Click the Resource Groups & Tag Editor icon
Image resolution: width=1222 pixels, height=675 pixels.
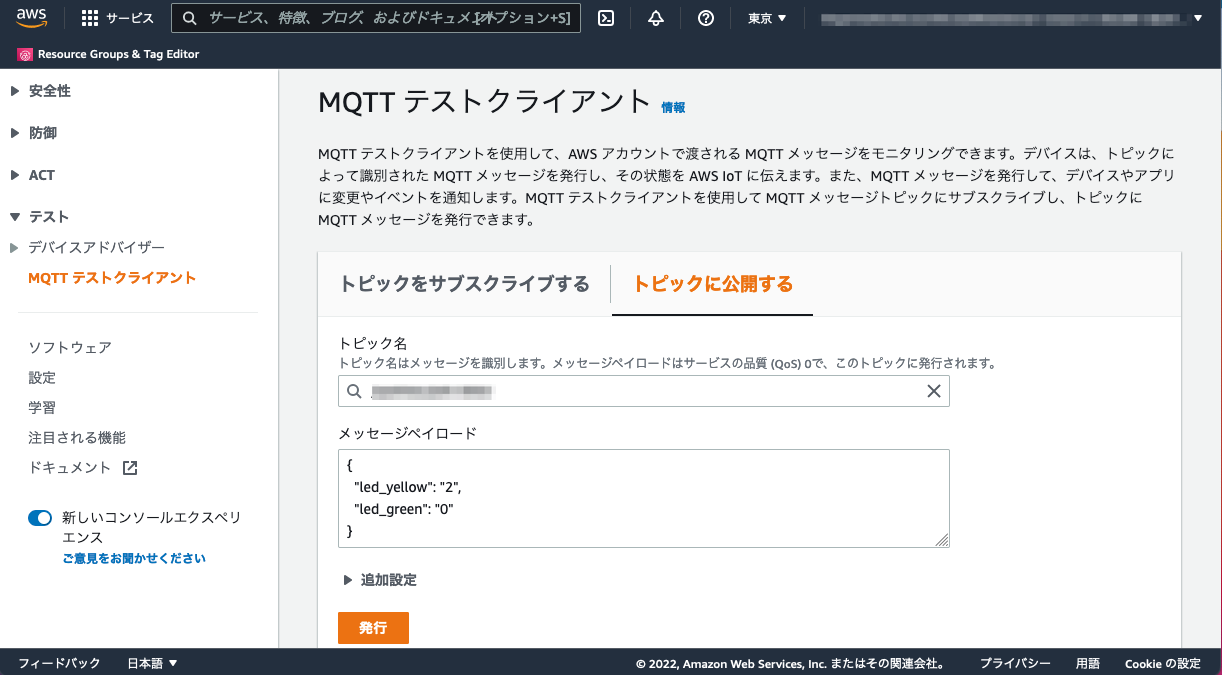point(25,54)
